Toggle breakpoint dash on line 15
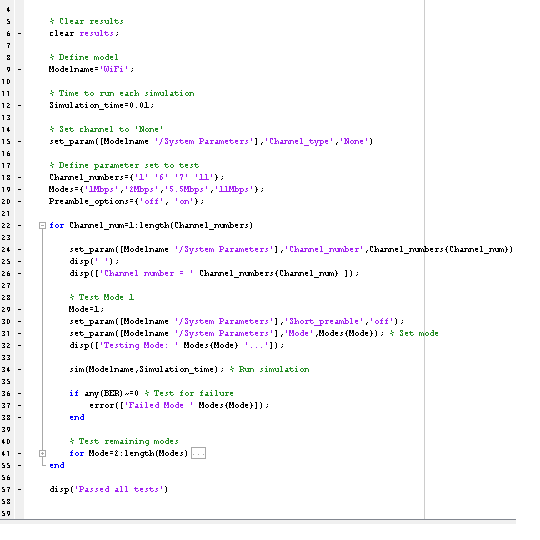 (x=20, y=142)
